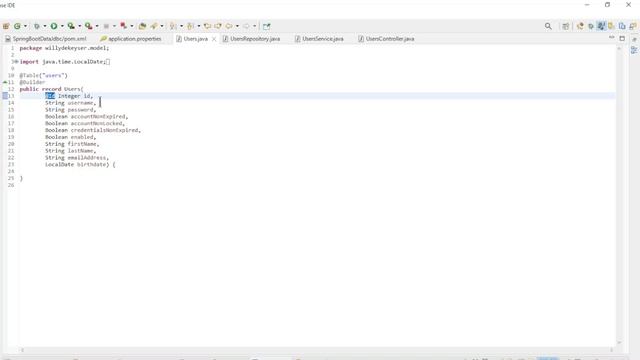Click "LocalDate birthdate" on line 23
640x360 pixels.
coord(76,164)
